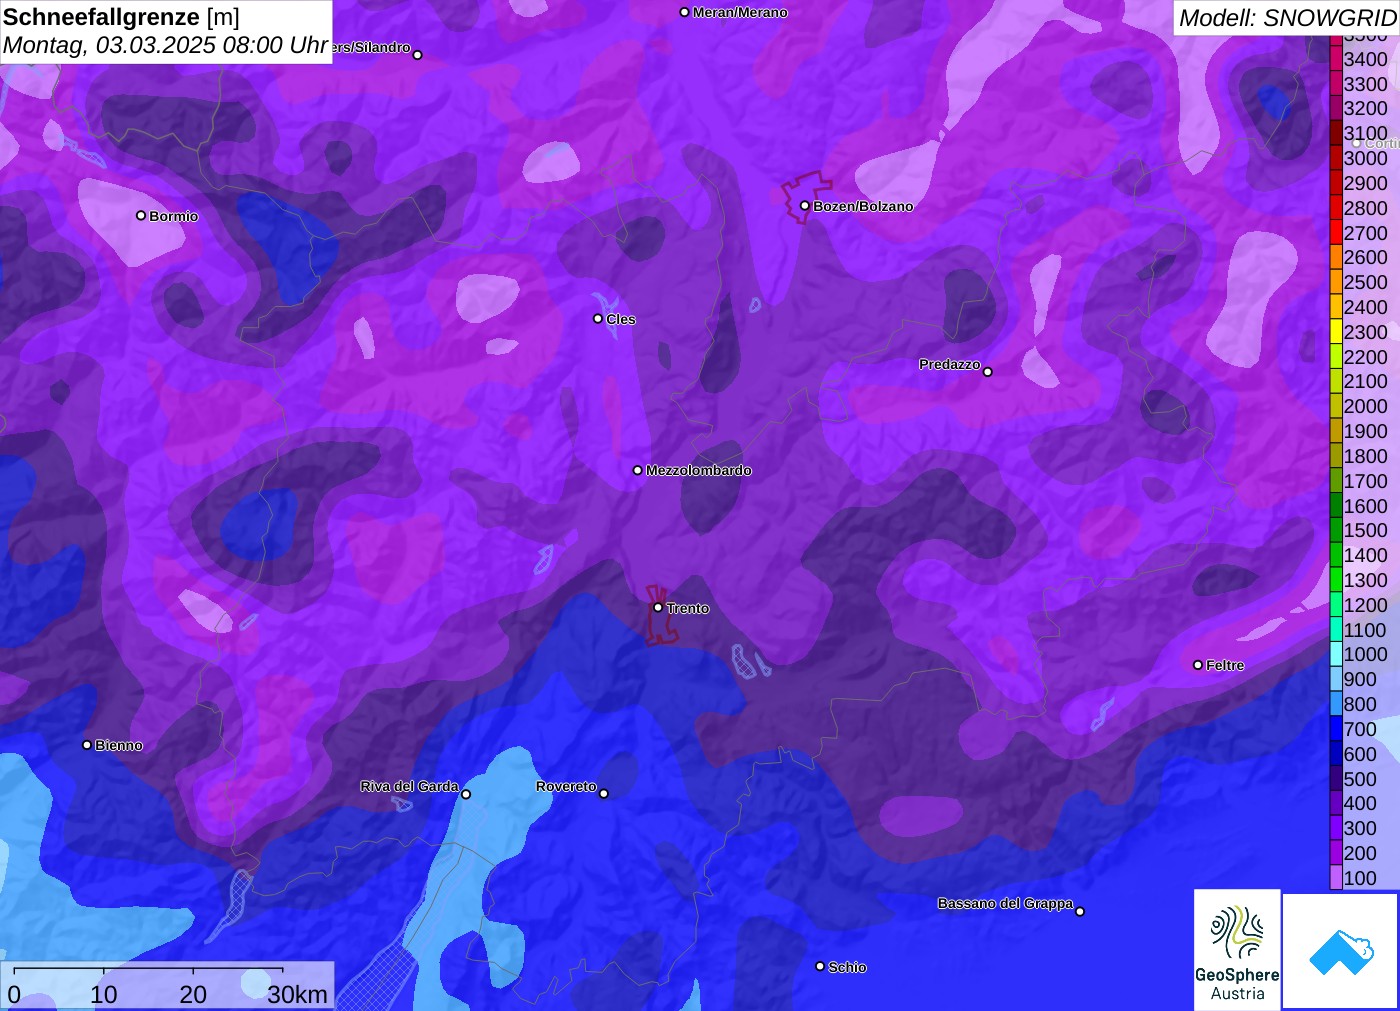
Task: Click the 100 m legend color swatch
Action: 1336,878
